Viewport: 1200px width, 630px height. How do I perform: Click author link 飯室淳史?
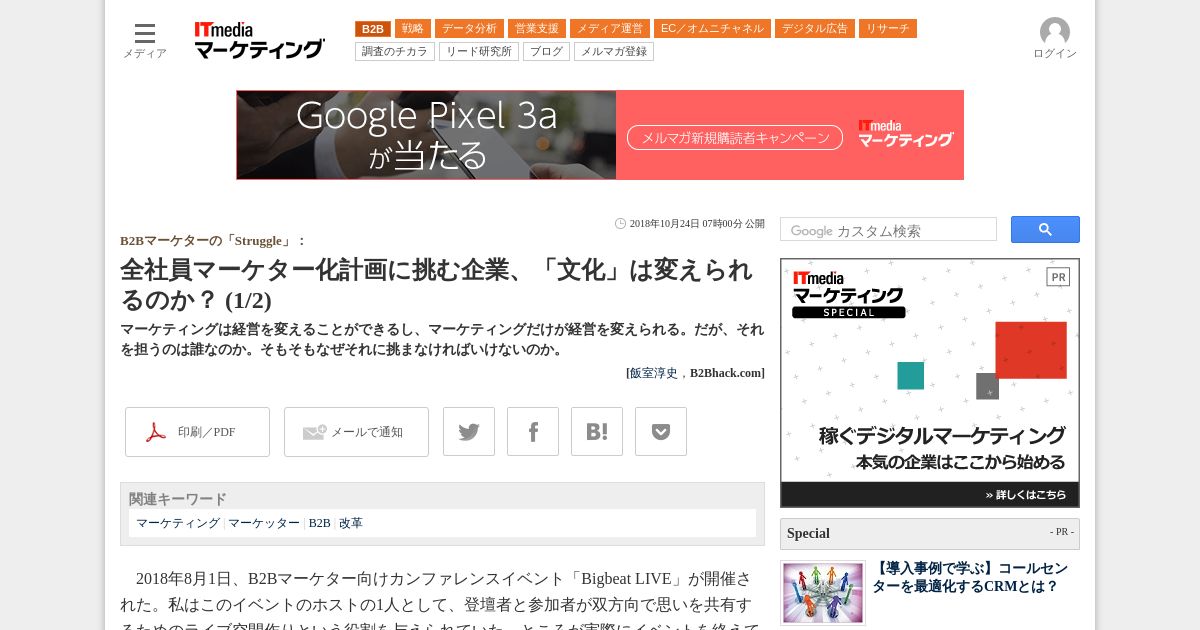(x=653, y=373)
